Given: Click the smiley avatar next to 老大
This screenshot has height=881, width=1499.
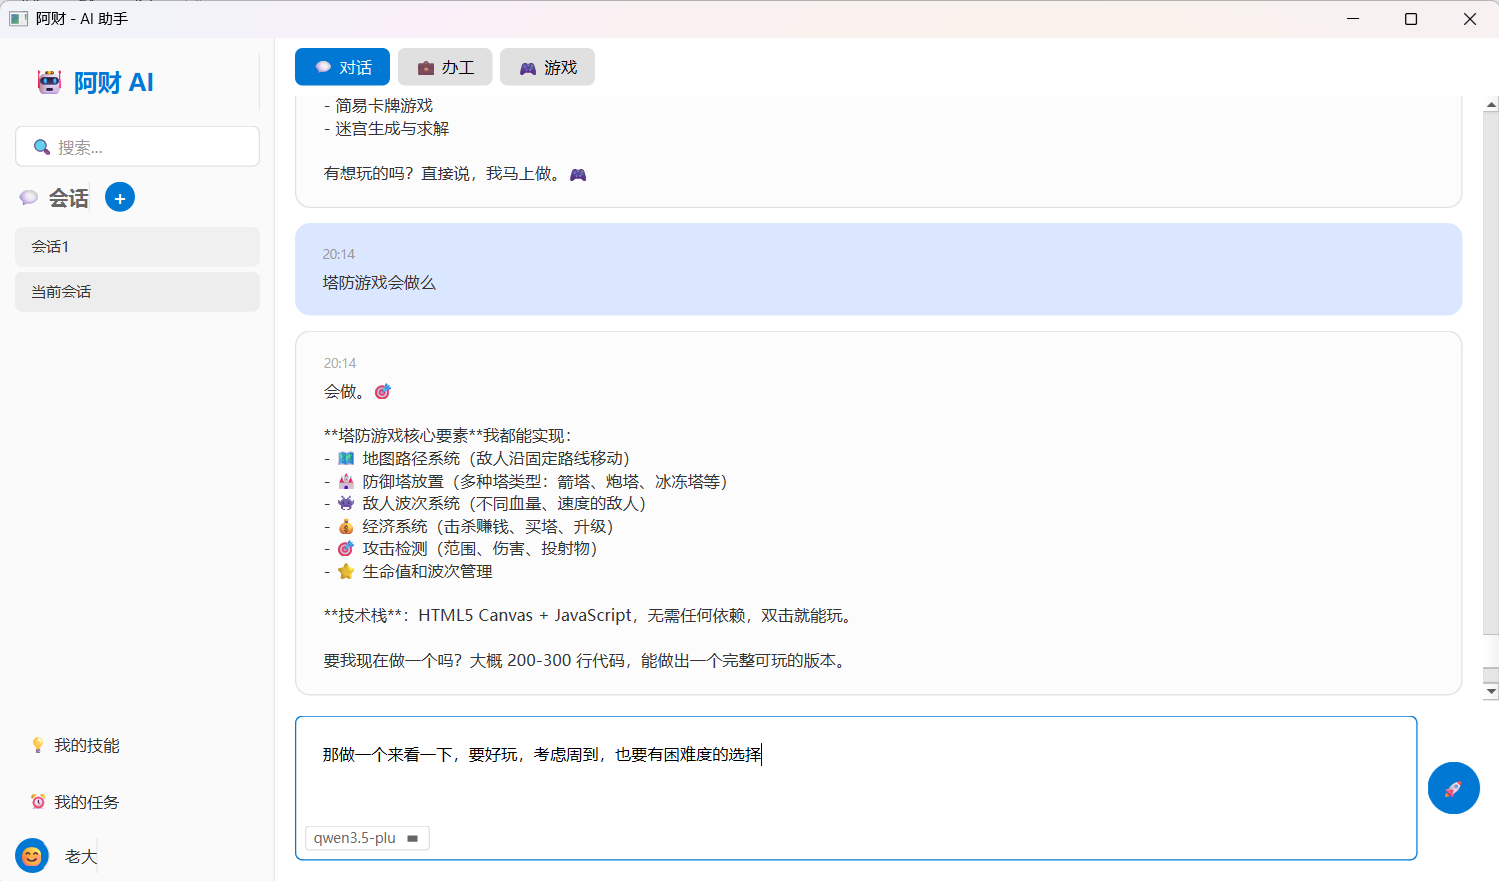Looking at the screenshot, I should 31,856.
